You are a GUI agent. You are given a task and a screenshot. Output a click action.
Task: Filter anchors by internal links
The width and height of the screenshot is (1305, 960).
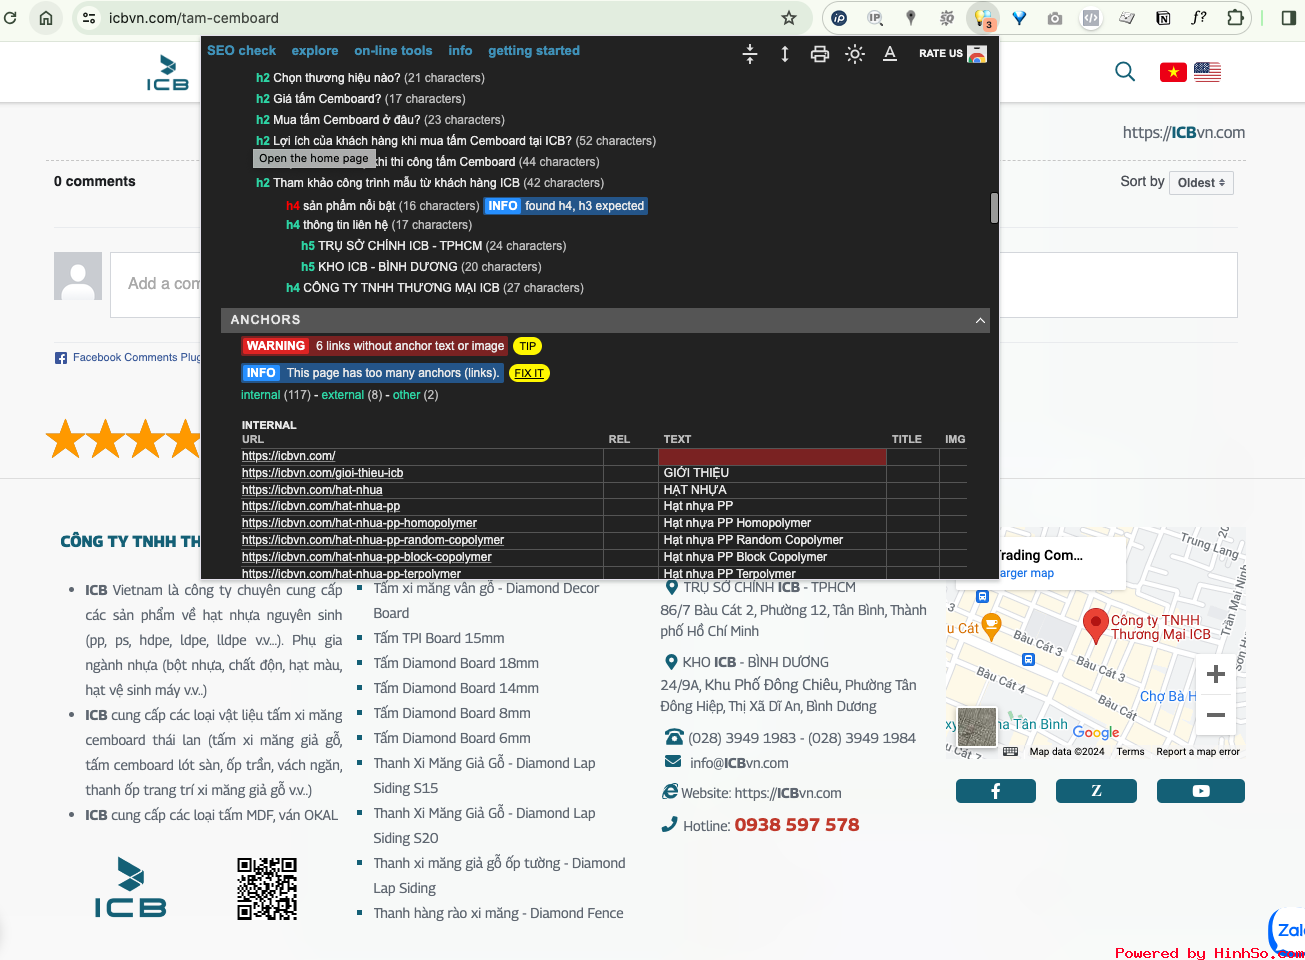(260, 395)
